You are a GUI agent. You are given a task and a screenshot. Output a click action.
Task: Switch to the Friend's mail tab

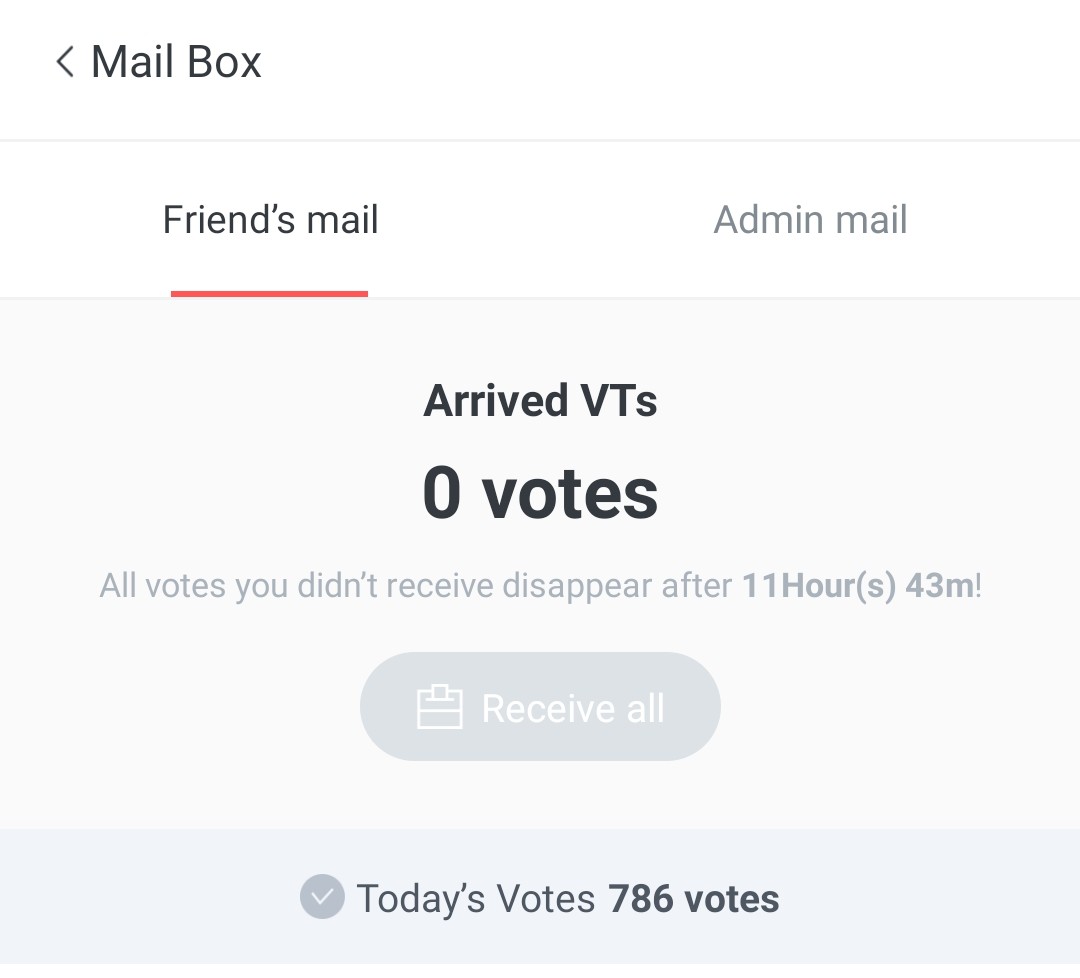[270, 220]
